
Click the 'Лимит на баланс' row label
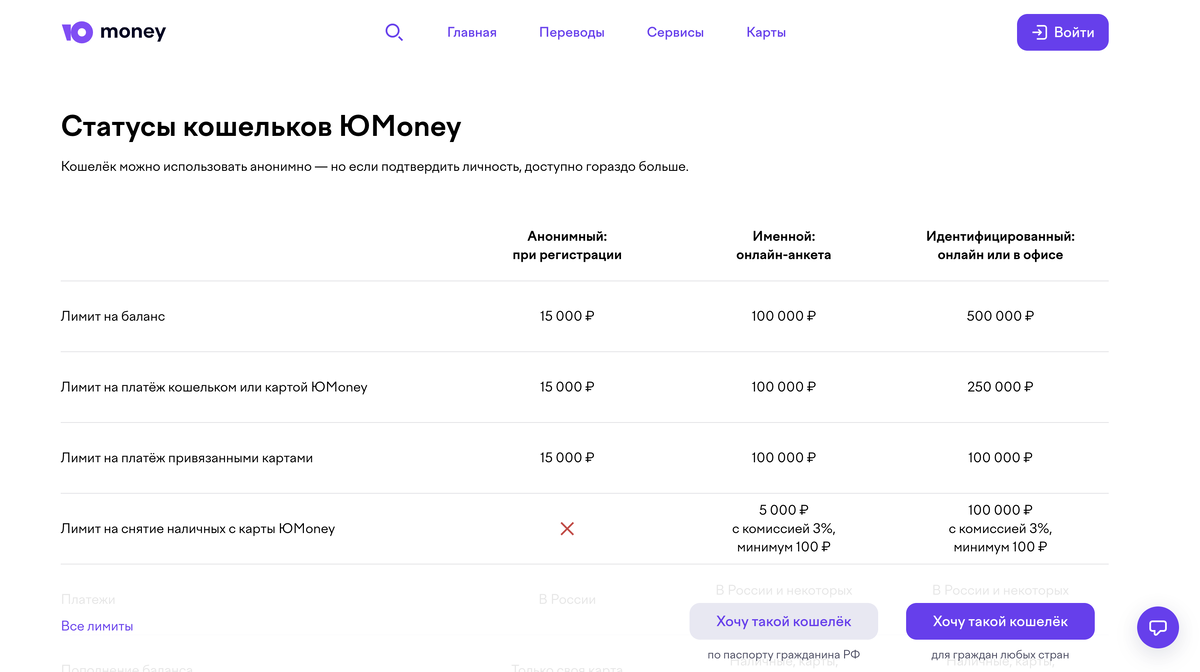click(113, 315)
